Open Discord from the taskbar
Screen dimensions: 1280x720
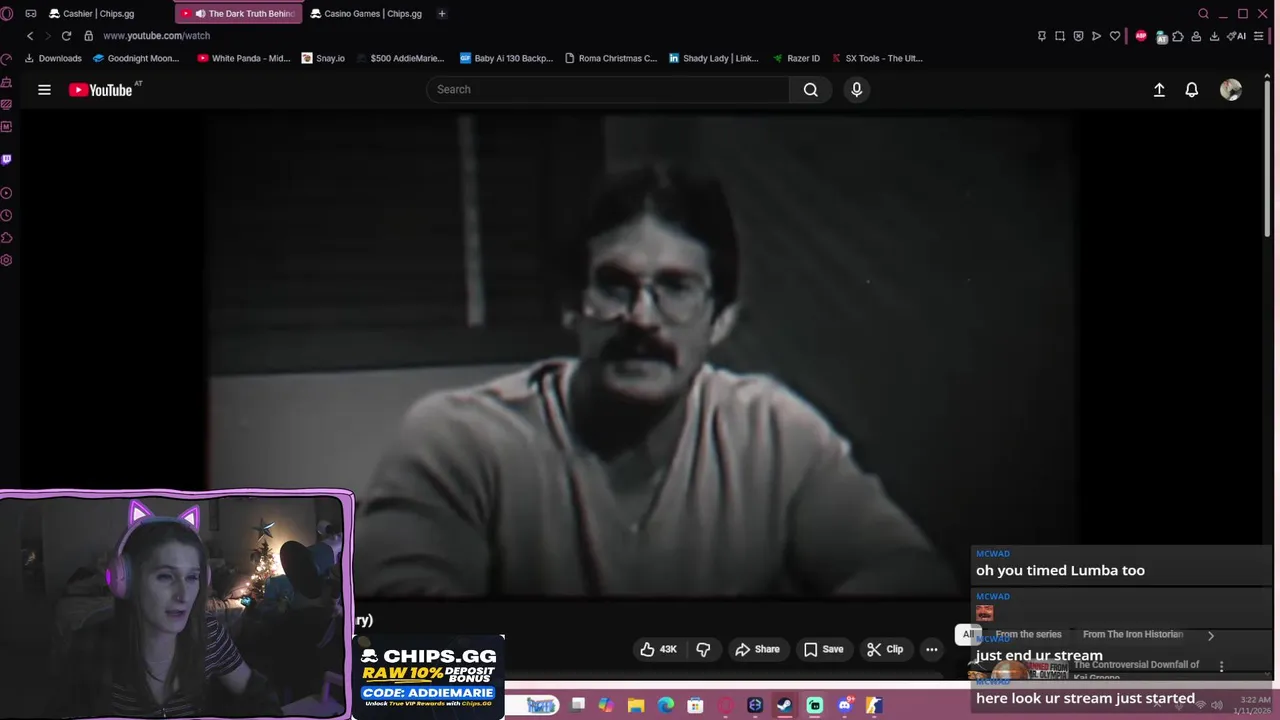(x=845, y=705)
